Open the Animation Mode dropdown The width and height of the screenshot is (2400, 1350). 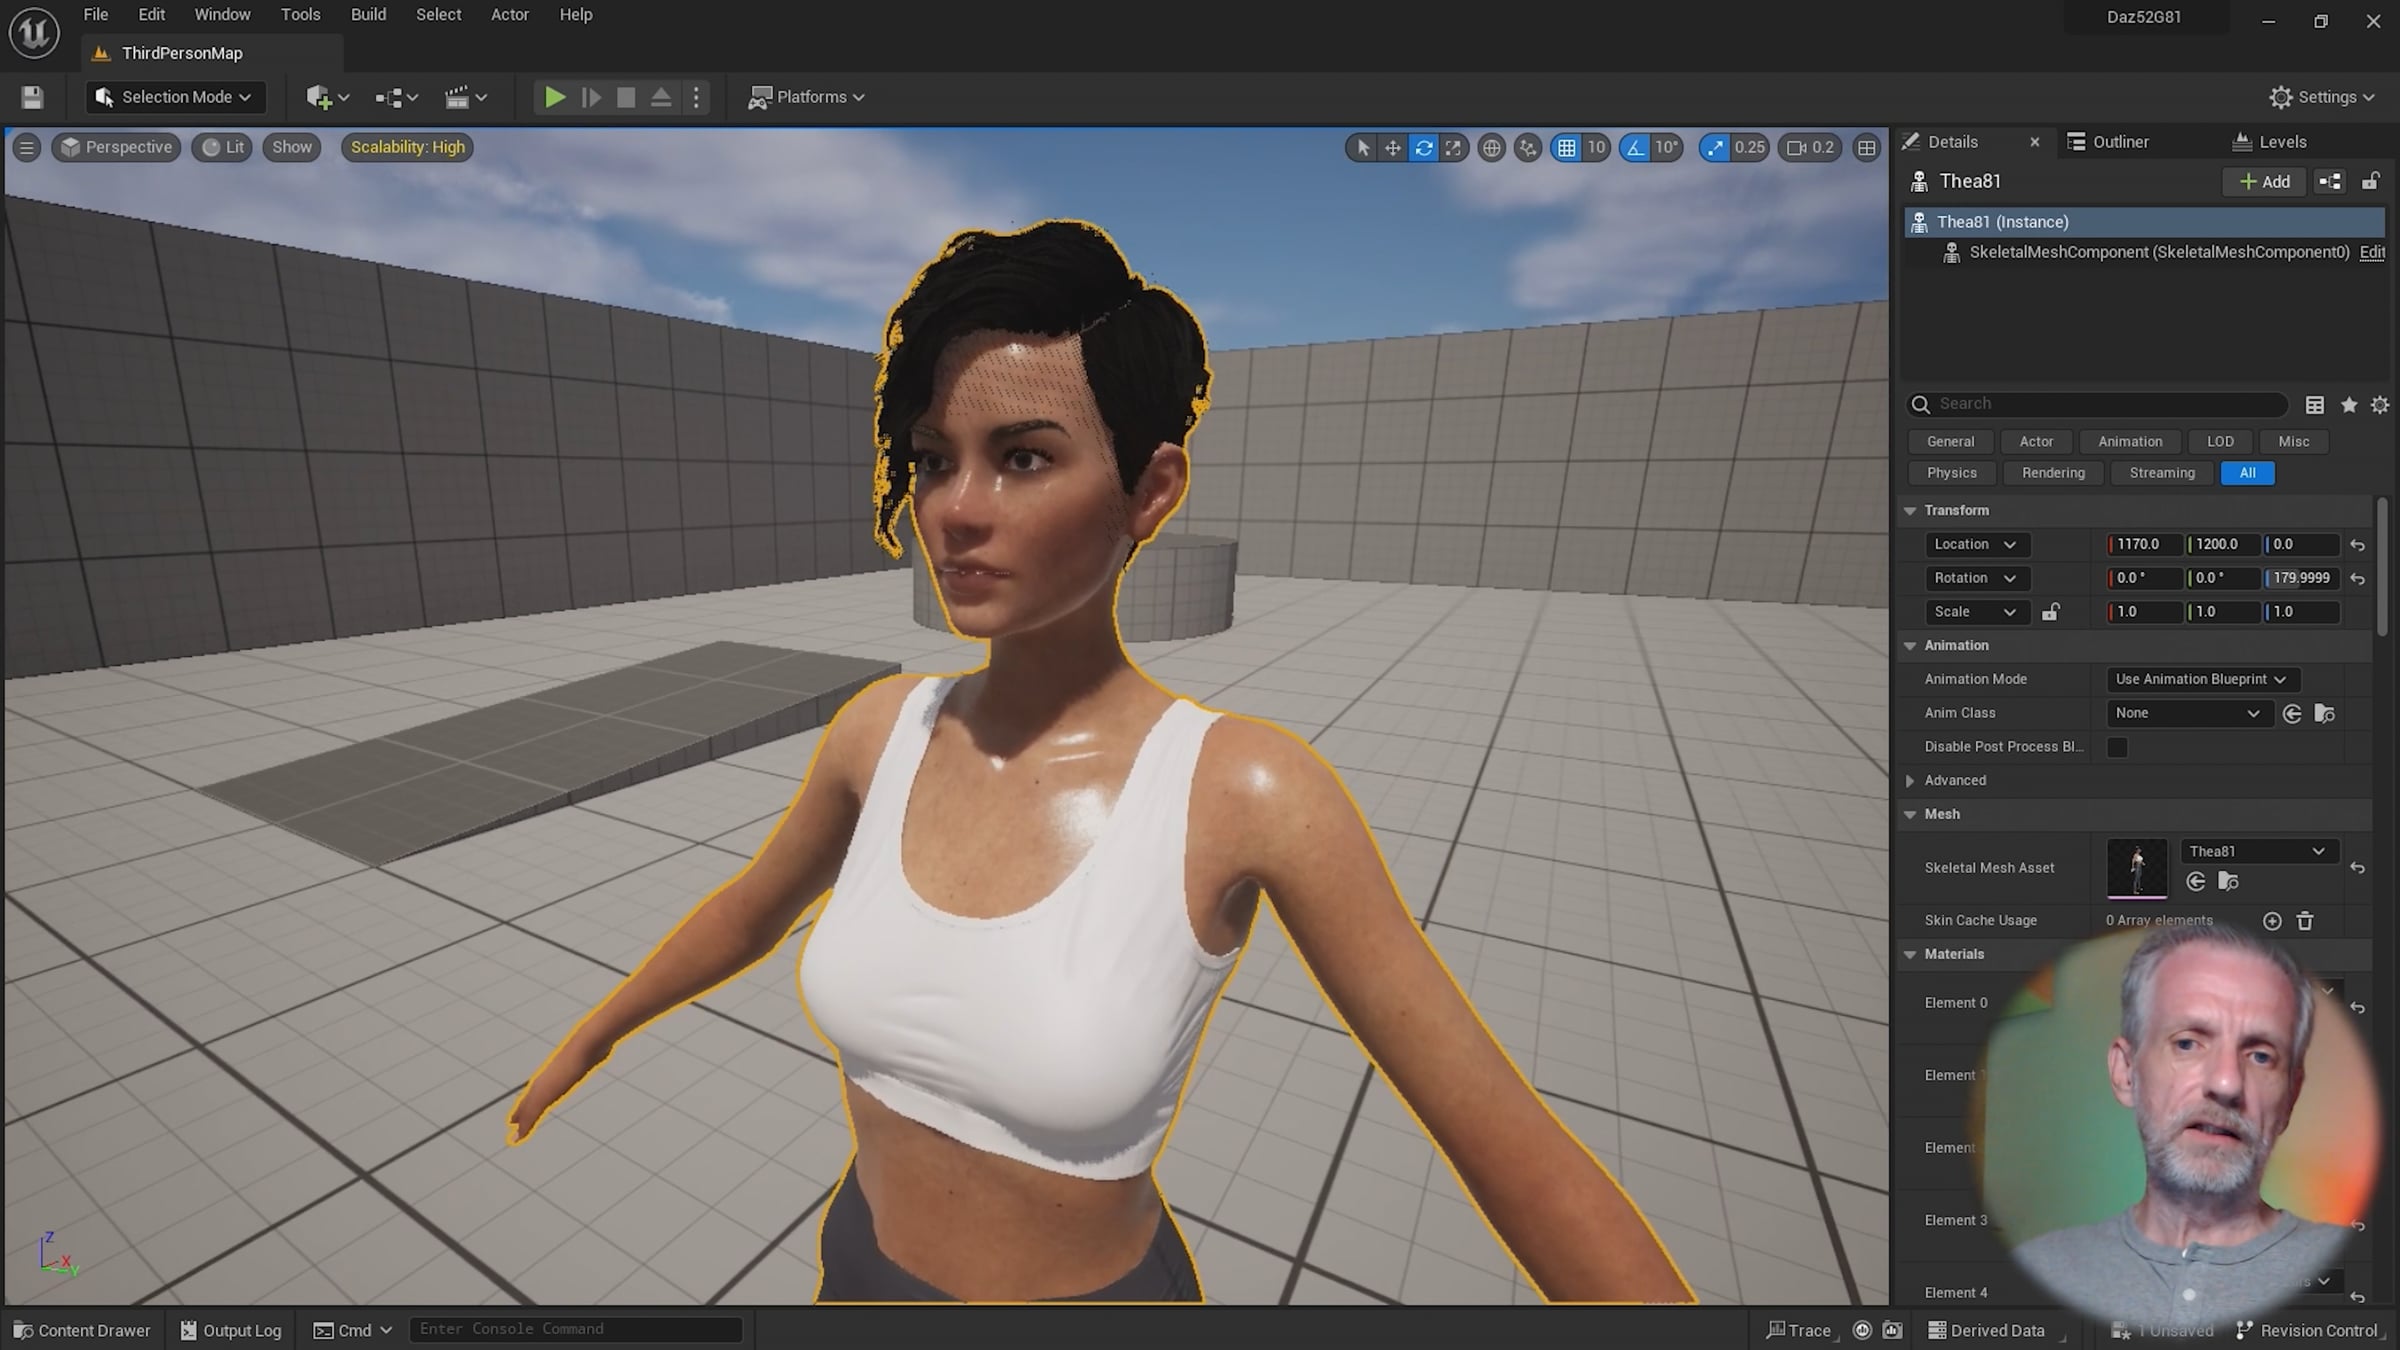tap(2200, 679)
